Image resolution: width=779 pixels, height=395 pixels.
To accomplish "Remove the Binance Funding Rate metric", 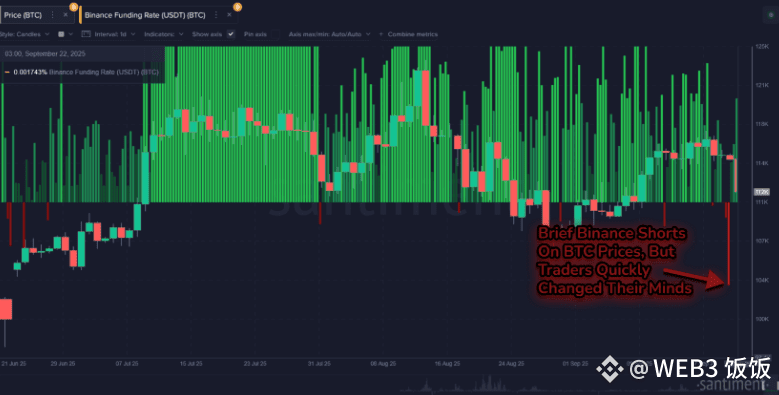I will click(229, 15).
